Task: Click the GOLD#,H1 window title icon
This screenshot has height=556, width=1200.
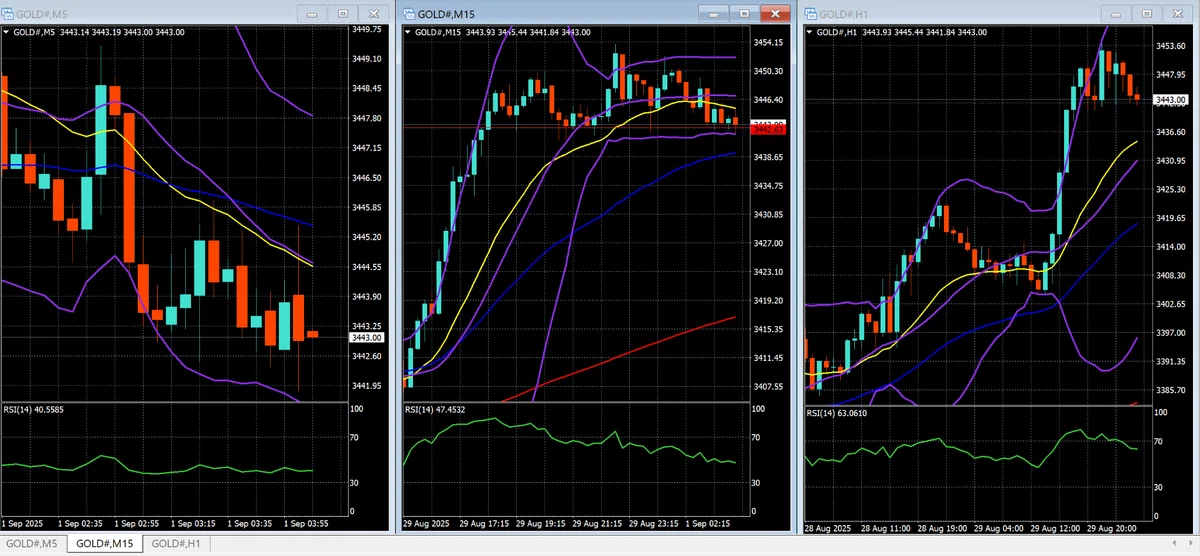Action: (809, 14)
